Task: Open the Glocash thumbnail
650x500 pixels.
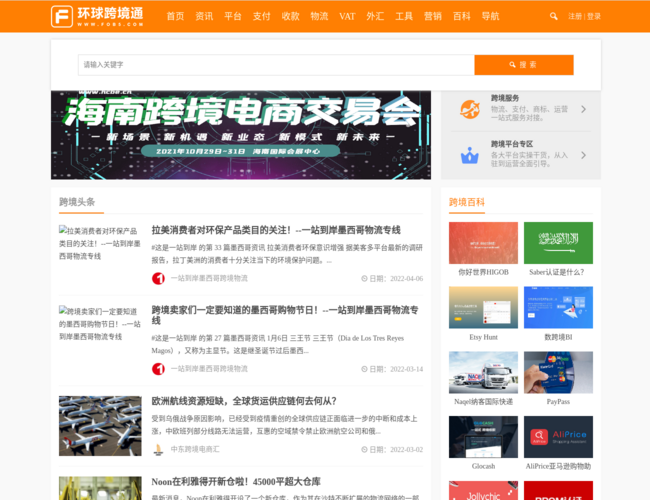Action: click(x=483, y=437)
